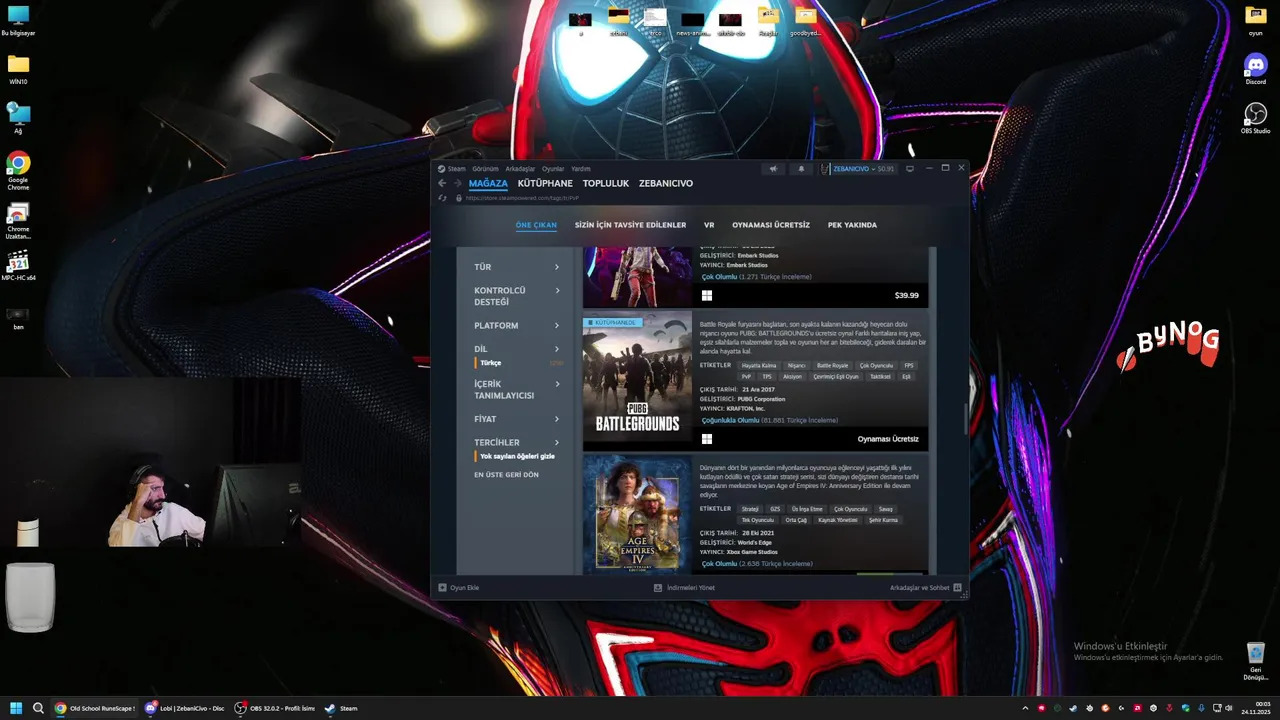The width and height of the screenshot is (1280, 720).
Task: Click the Battle Royale tag on PUBG
Action: [x=832, y=365]
